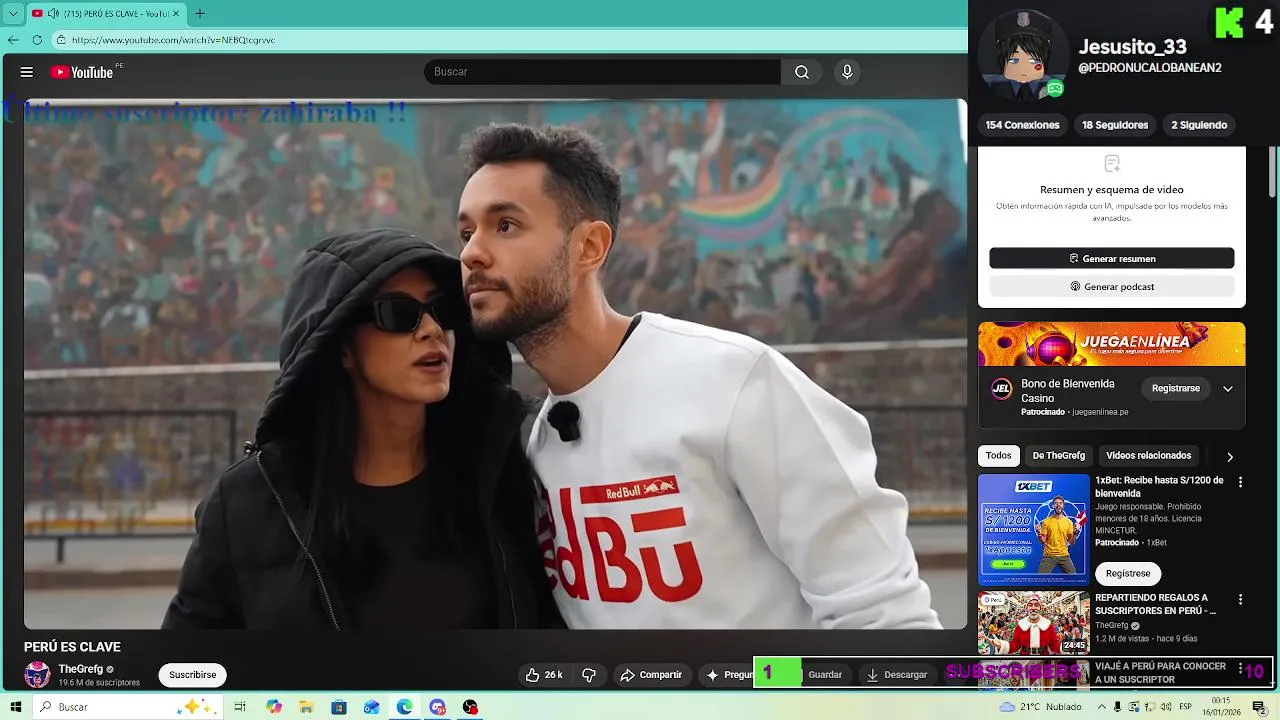Open options menu for 1xBet ad
Viewport: 1280px width, 720px height.
(x=1240, y=482)
